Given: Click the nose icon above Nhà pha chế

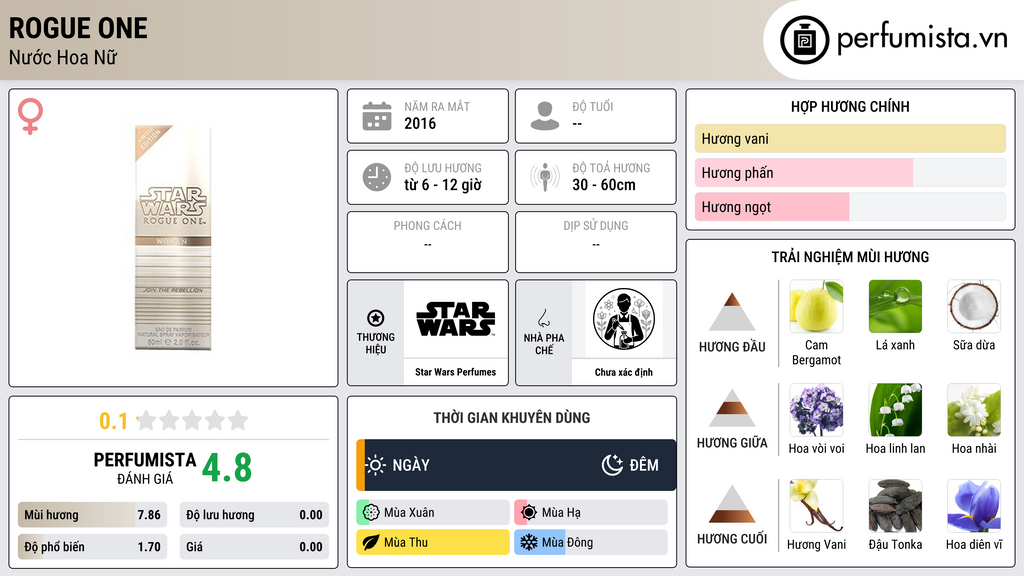Looking at the screenshot, I should point(543,318).
